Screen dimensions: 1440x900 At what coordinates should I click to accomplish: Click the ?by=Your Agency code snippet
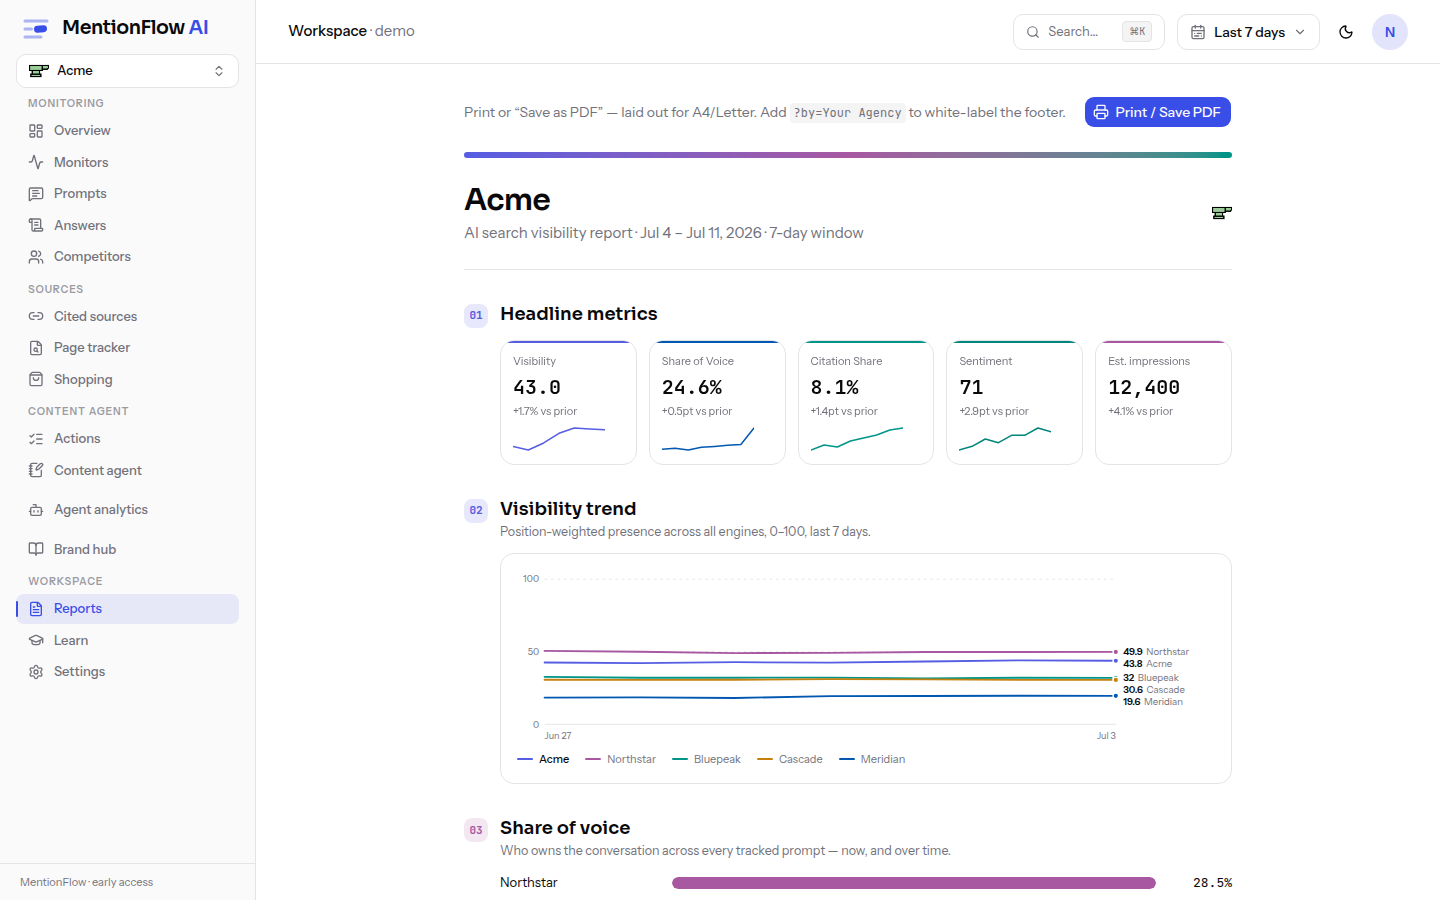(848, 113)
